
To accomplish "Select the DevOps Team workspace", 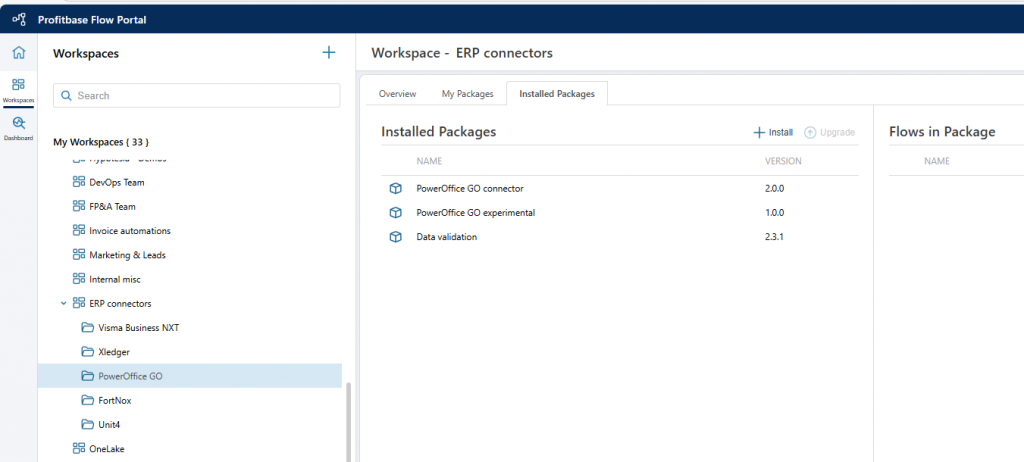I will [x=116, y=183].
